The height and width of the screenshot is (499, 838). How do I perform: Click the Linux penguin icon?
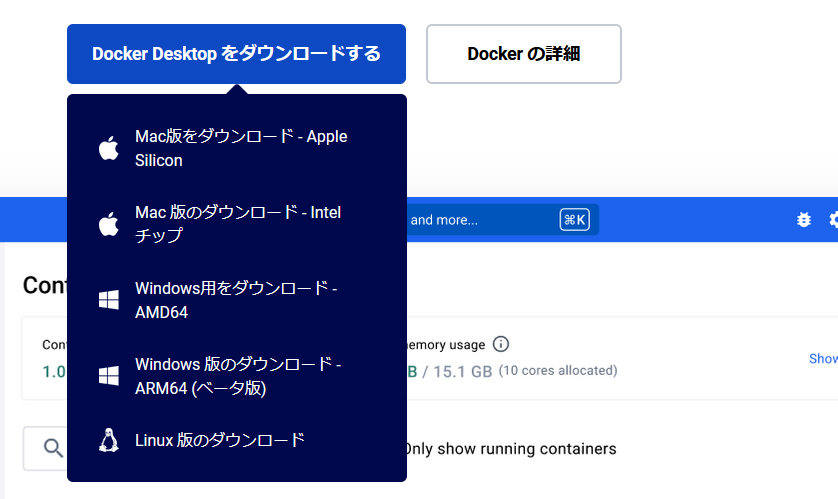pos(108,440)
